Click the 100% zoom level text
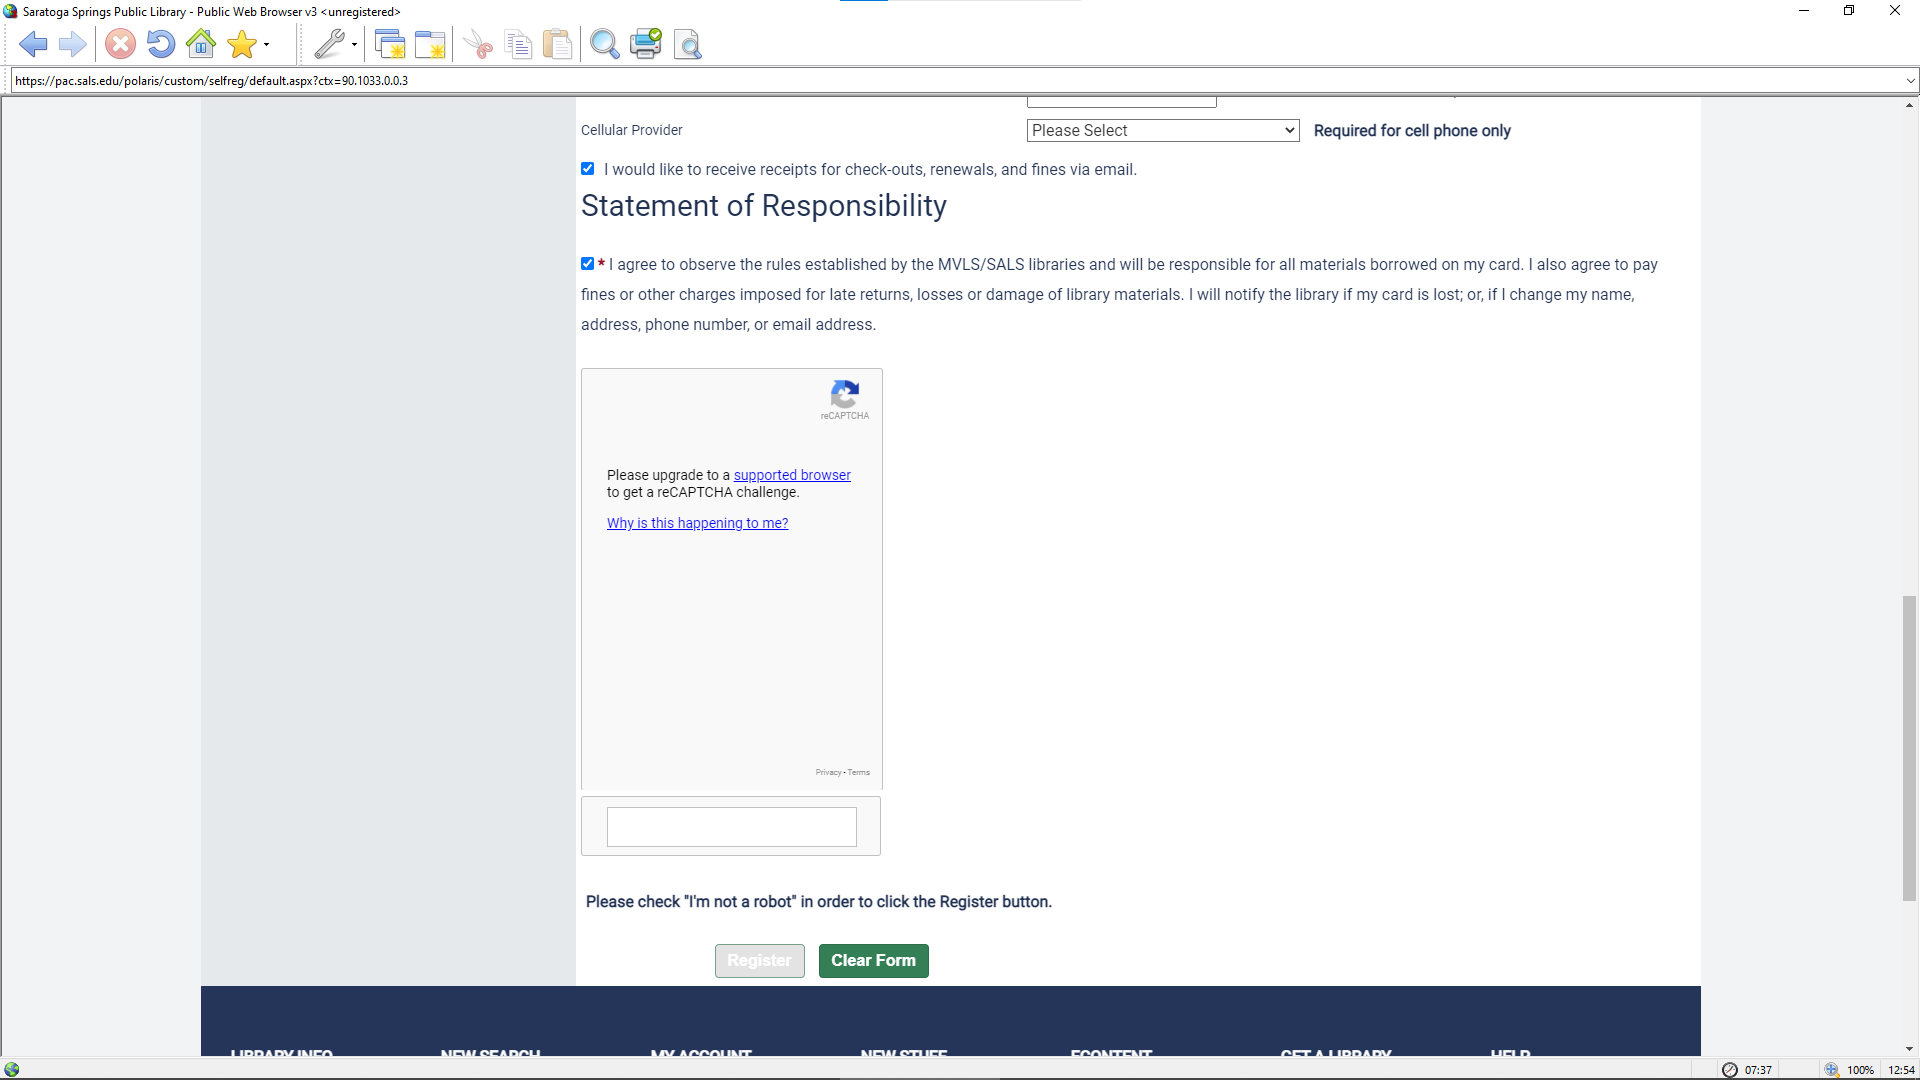The height and width of the screenshot is (1080, 1920). pos(1860,1070)
